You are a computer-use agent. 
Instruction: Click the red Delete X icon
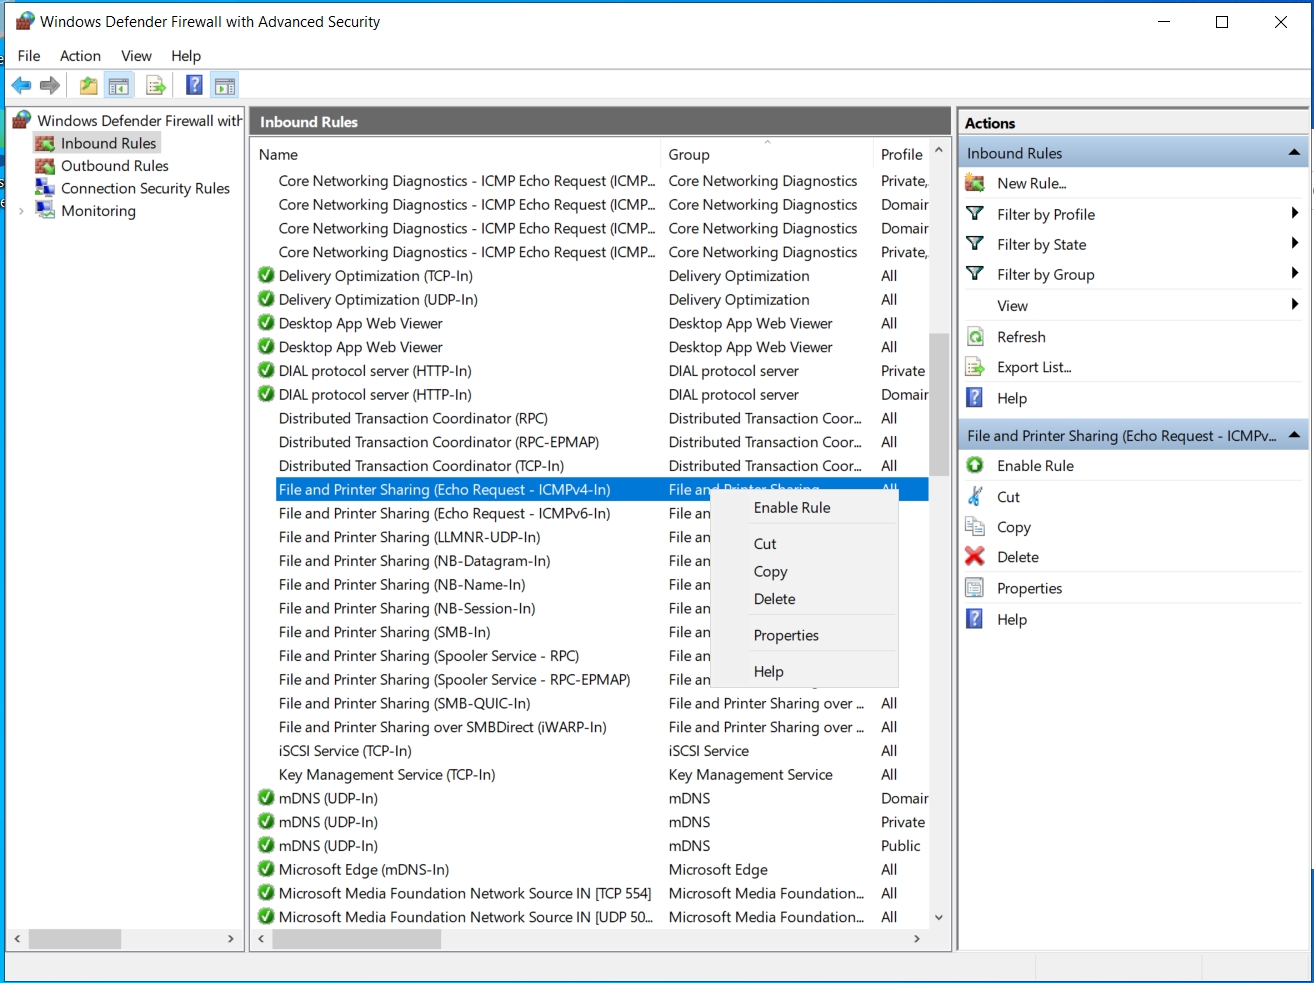(975, 557)
